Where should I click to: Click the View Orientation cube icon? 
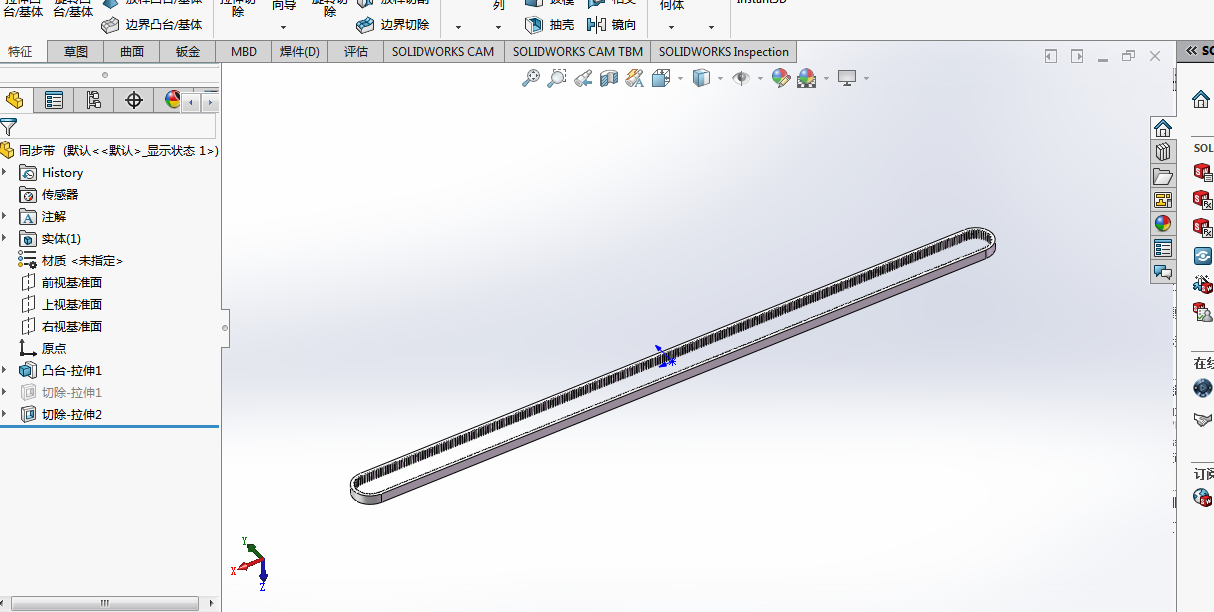661,78
